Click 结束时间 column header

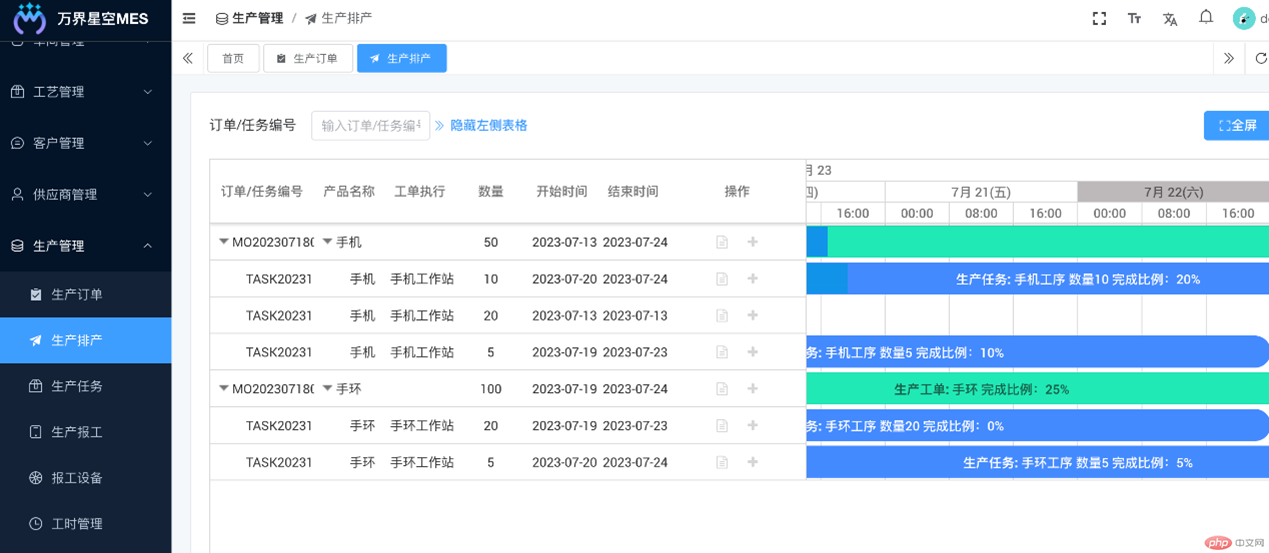[x=633, y=191]
